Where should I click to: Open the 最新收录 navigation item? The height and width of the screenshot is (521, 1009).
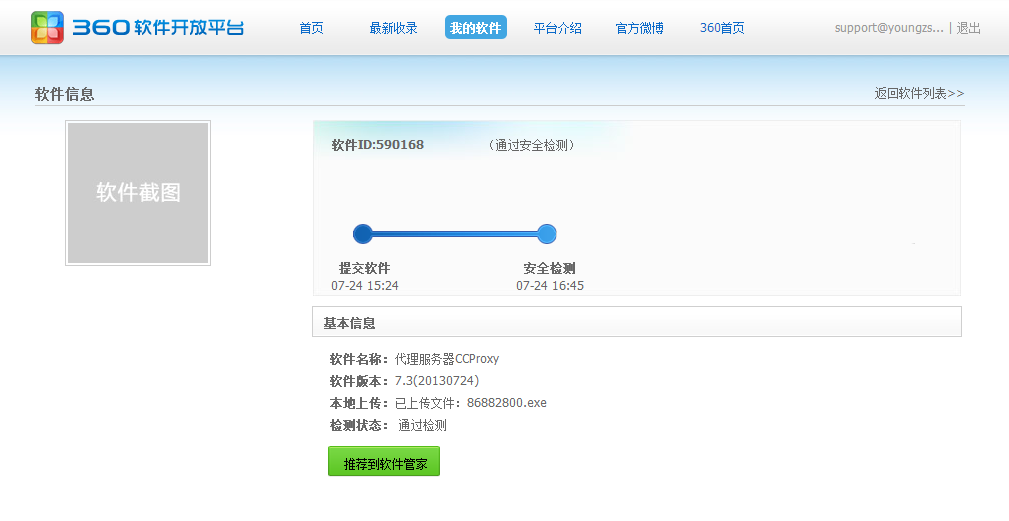click(393, 28)
